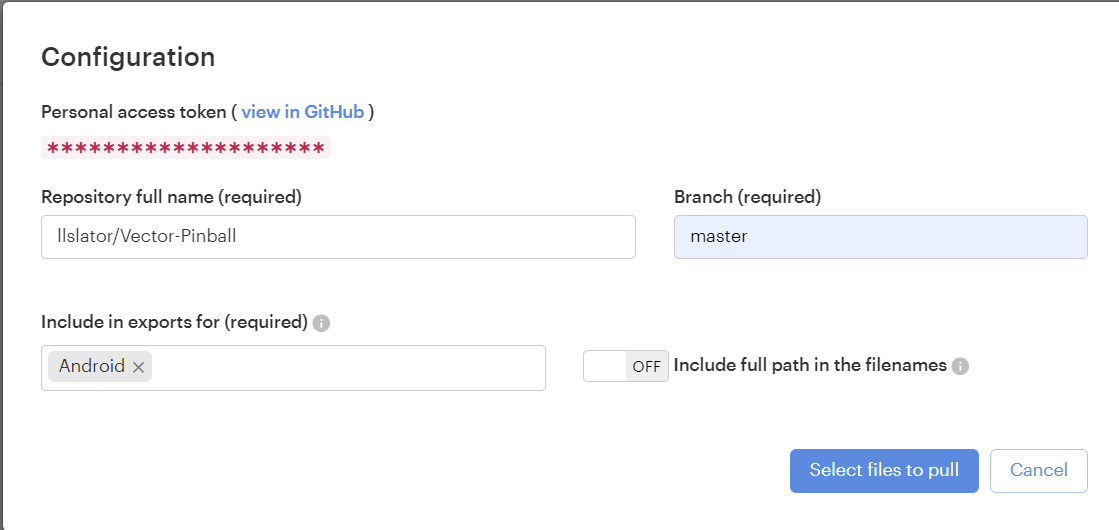This screenshot has height=530, width=1119.
Task: Select the Android platform chip
Action: coord(92,366)
